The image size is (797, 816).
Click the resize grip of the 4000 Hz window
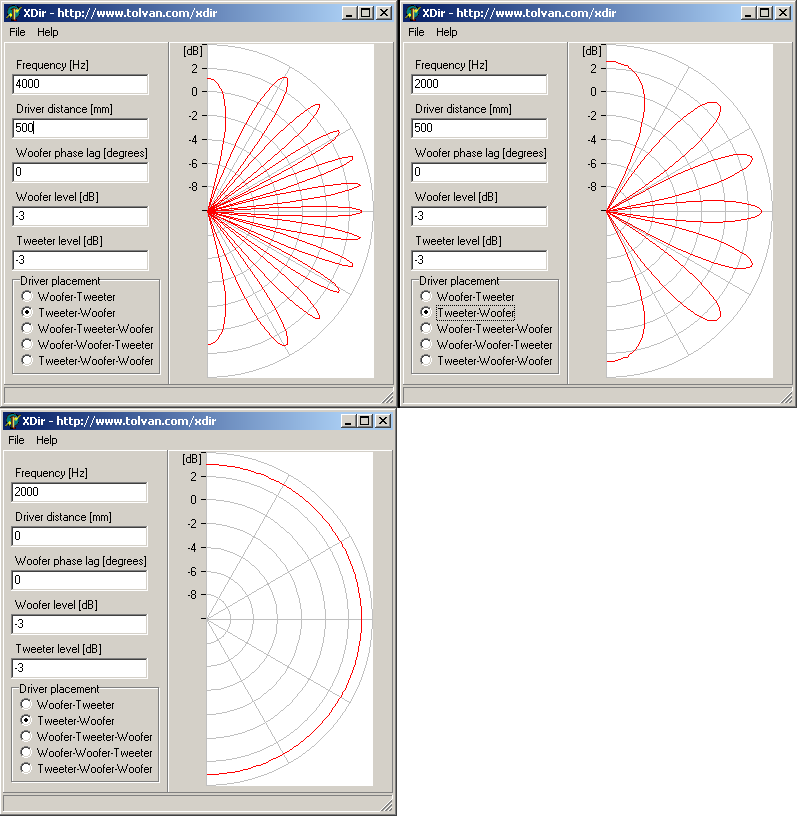pyautogui.click(x=388, y=398)
